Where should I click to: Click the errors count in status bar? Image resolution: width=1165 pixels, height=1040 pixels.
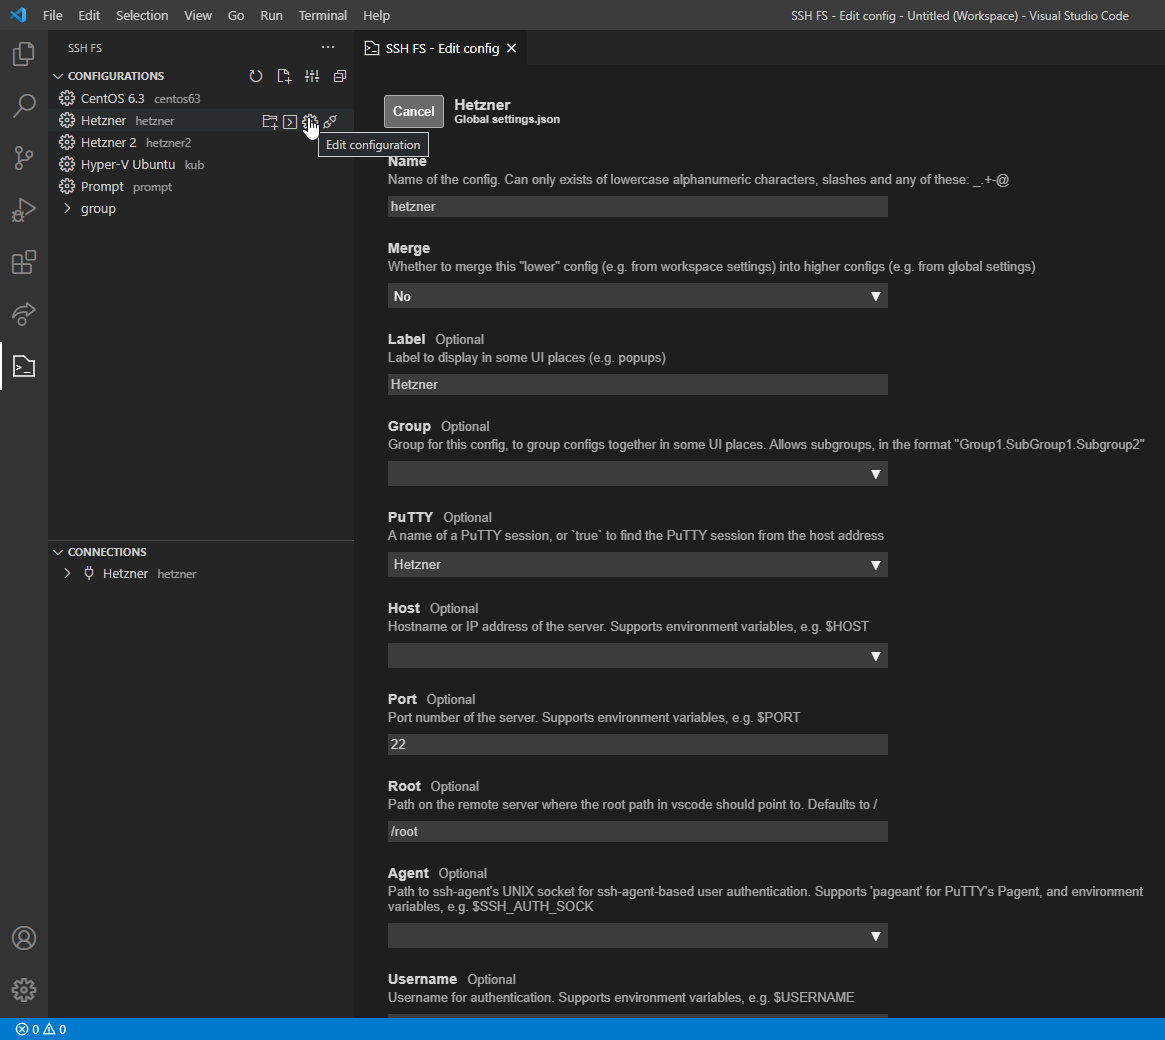point(27,1029)
